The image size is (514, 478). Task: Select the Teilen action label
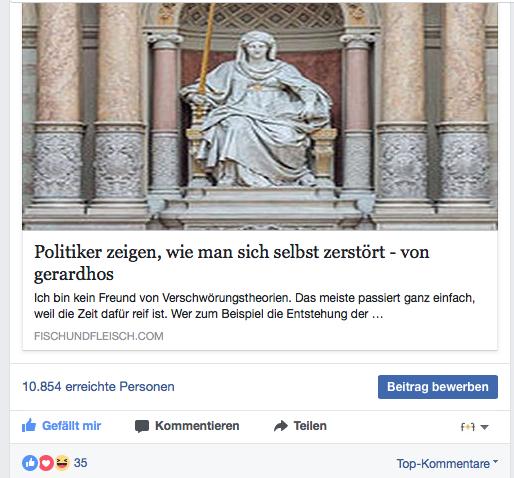[x=310, y=426]
